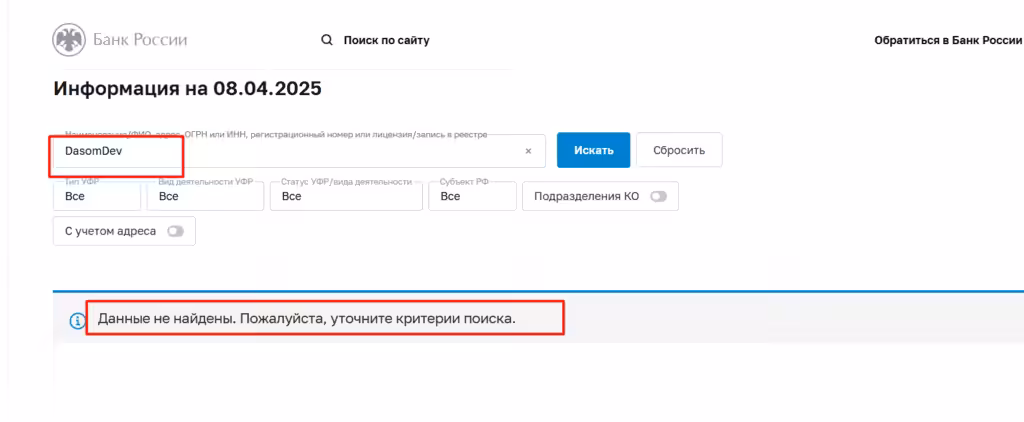Click the Информация на 08.04.2025 heading
1024x422 pixels.
[x=187, y=89]
